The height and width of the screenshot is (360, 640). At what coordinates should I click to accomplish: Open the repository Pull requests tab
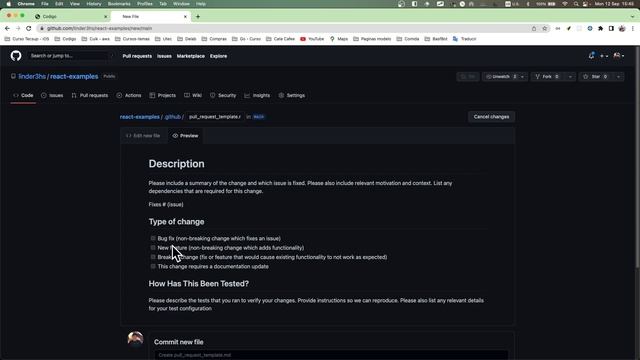coord(90,96)
